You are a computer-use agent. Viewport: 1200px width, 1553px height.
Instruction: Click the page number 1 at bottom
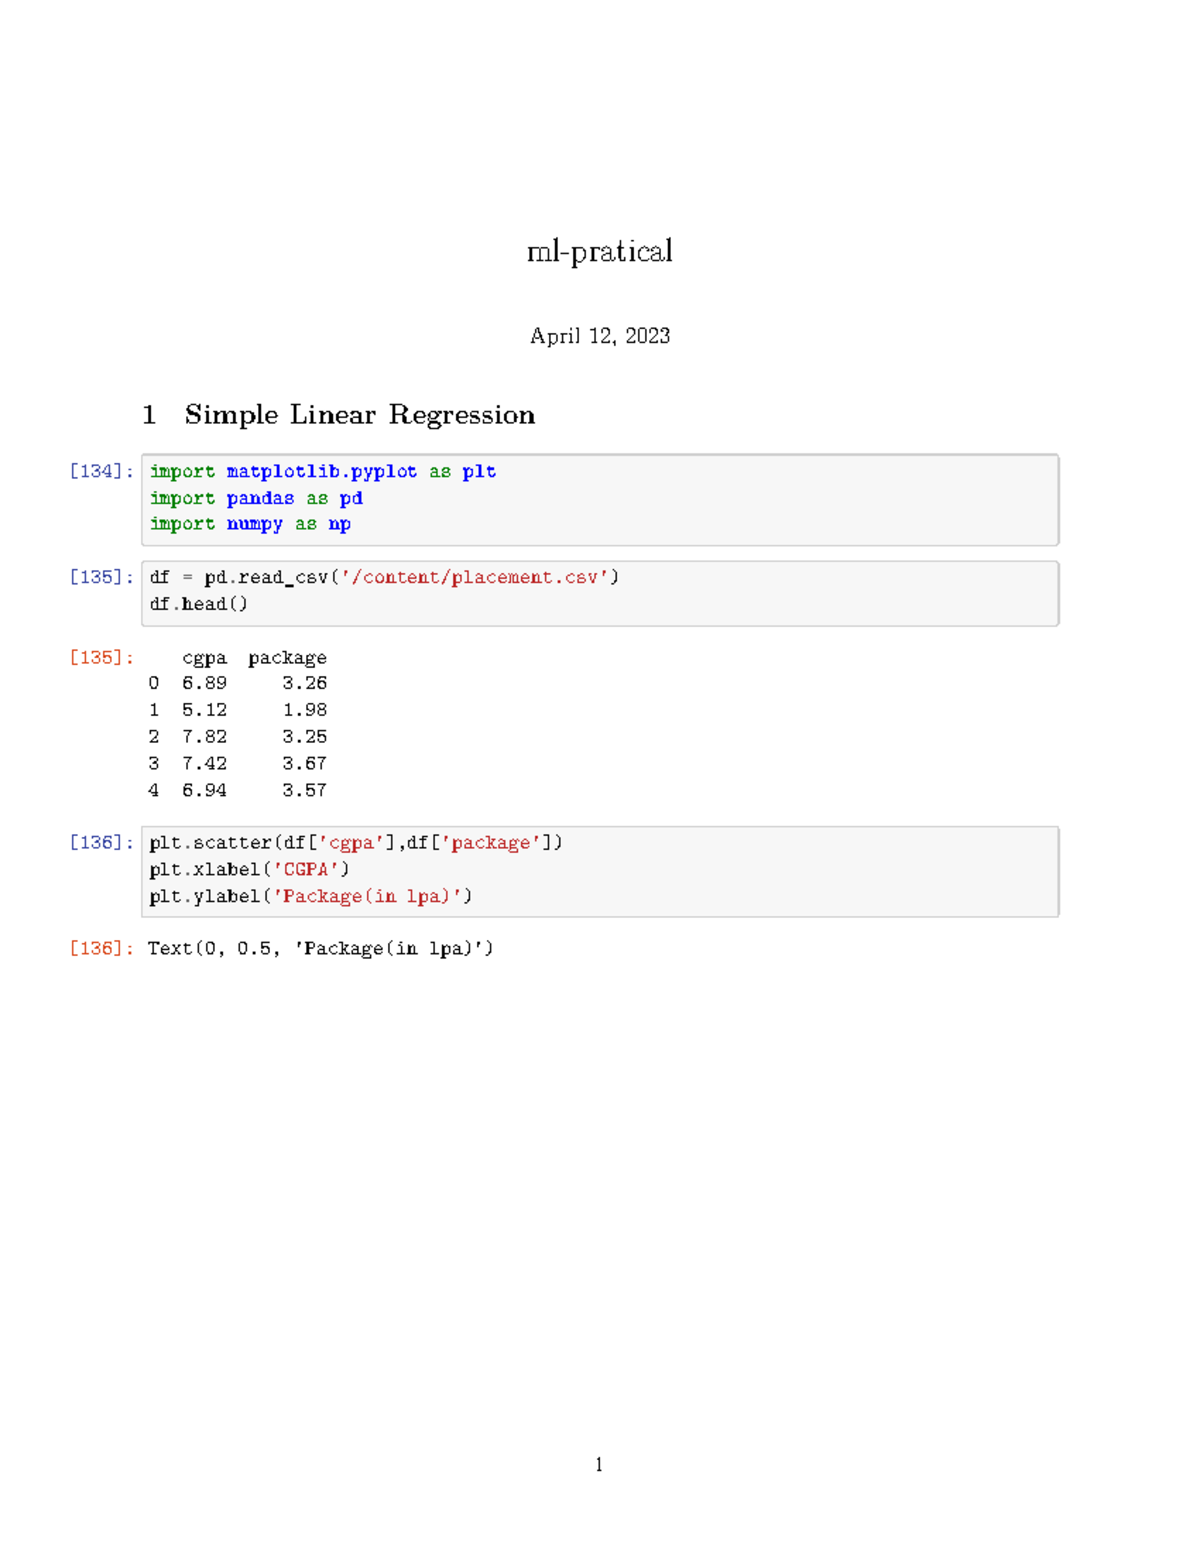pos(599,1464)
